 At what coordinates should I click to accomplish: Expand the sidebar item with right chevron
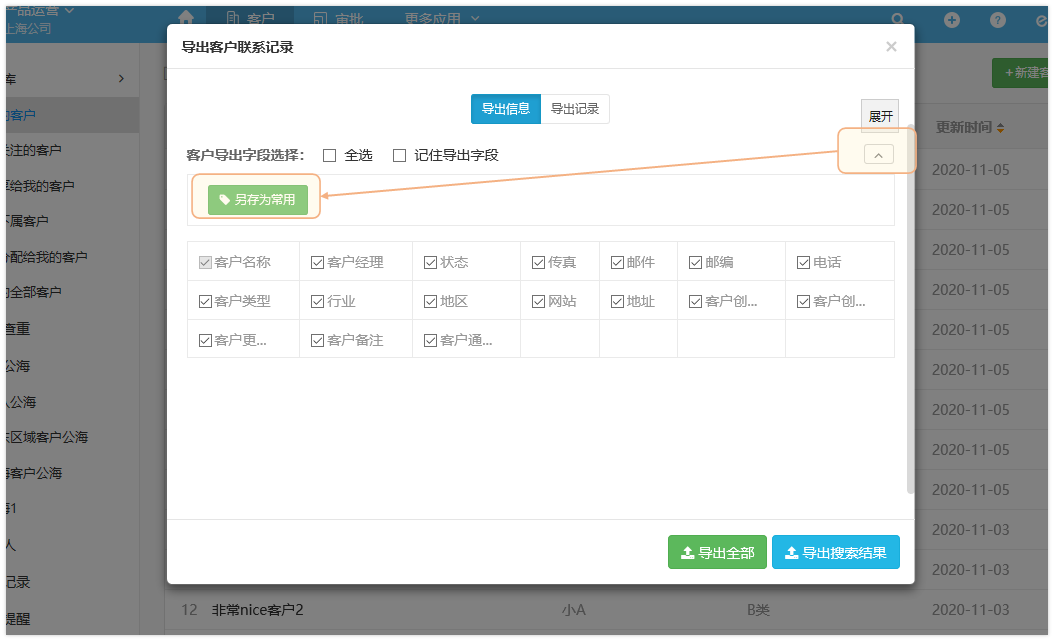tap(121, 78)
